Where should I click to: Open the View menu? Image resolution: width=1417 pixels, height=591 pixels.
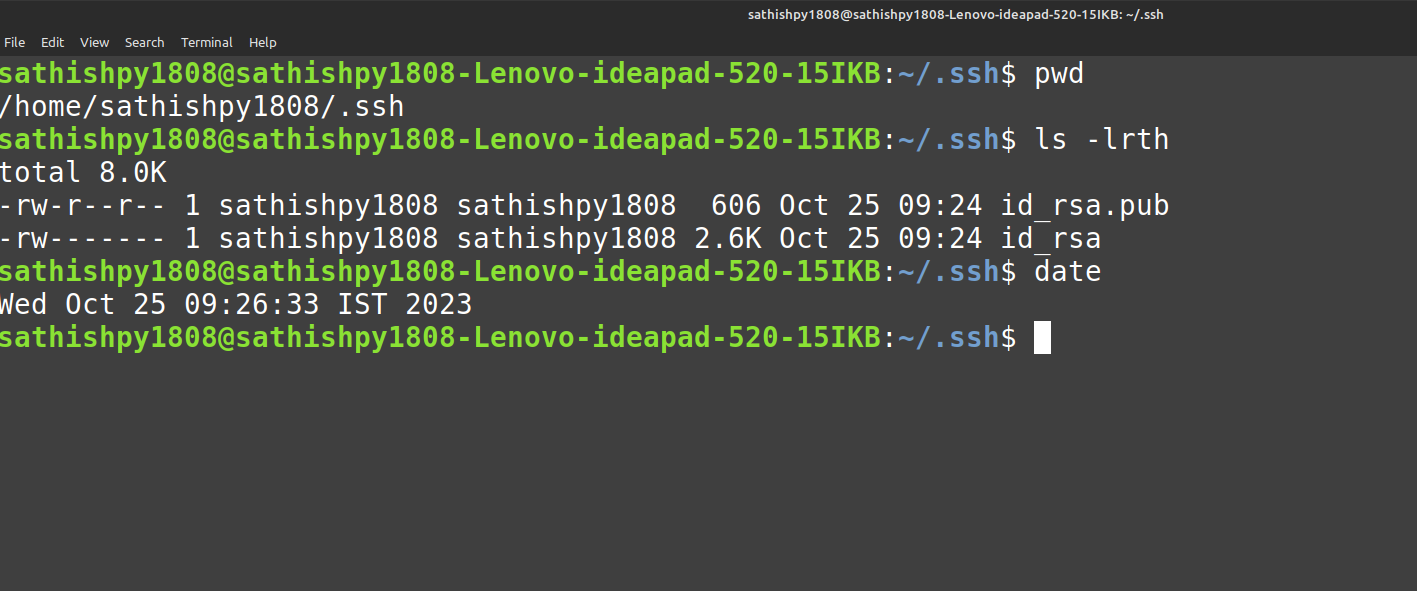point(95,43)
